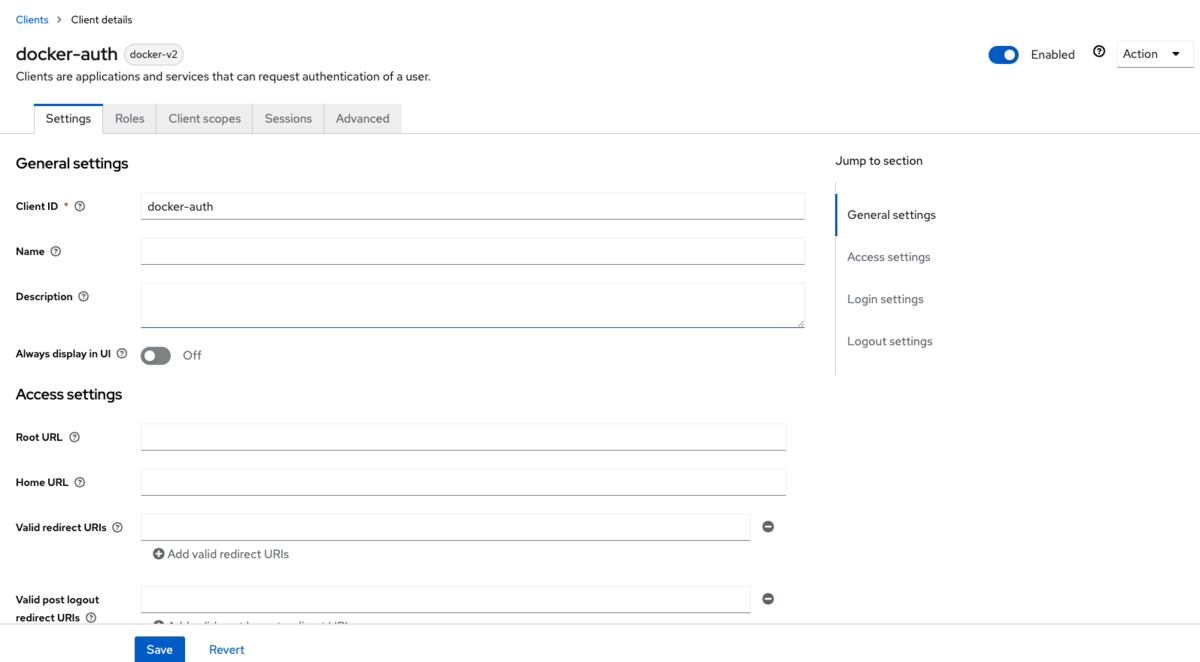The height and width of the screenshot is (662, 1200).
Task: Remove the first valid redirect URI row
Action: coord(768,527)
